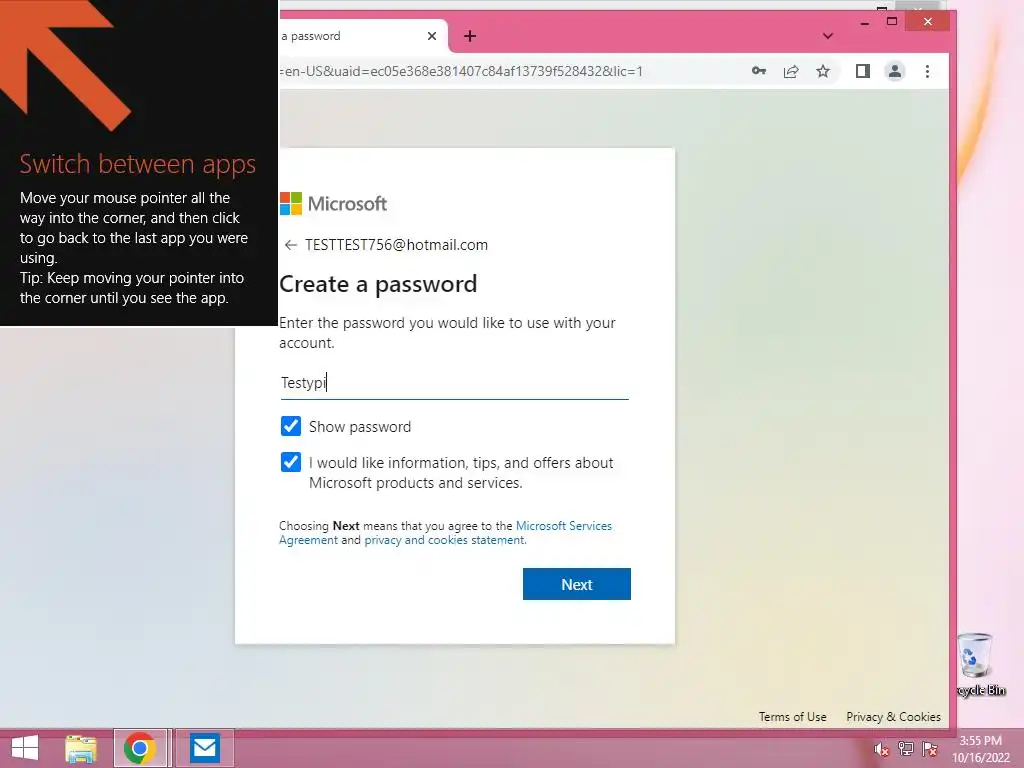
Task: Click Chrome icon in the taskbar
Action: coord(139,748)
